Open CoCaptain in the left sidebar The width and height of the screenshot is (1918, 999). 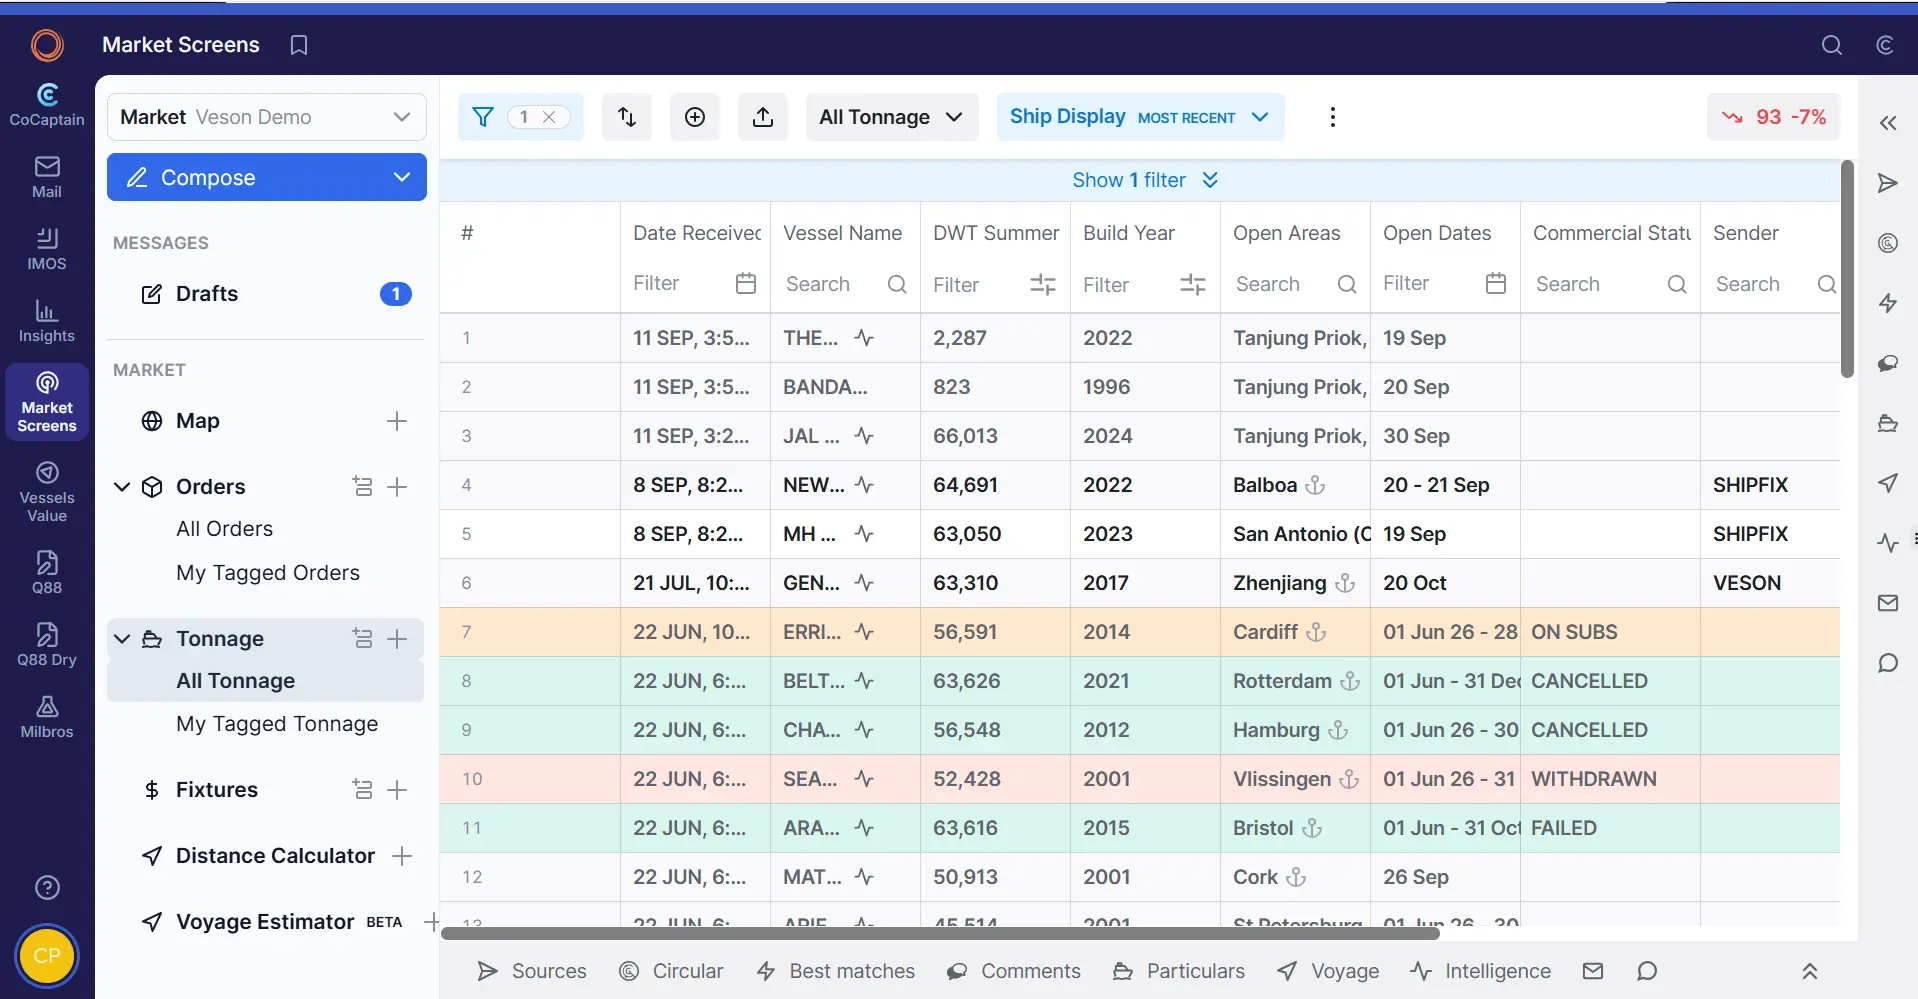pos(47,105)
